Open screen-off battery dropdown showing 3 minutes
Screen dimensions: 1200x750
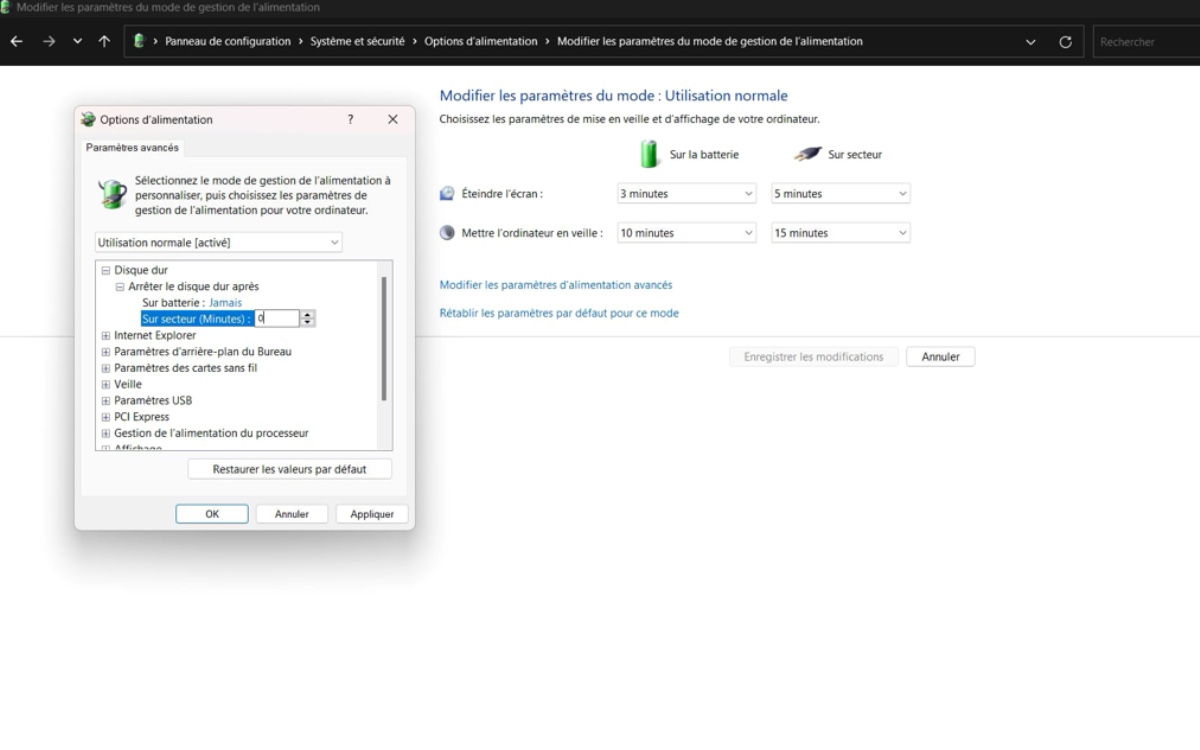(686, 194)
